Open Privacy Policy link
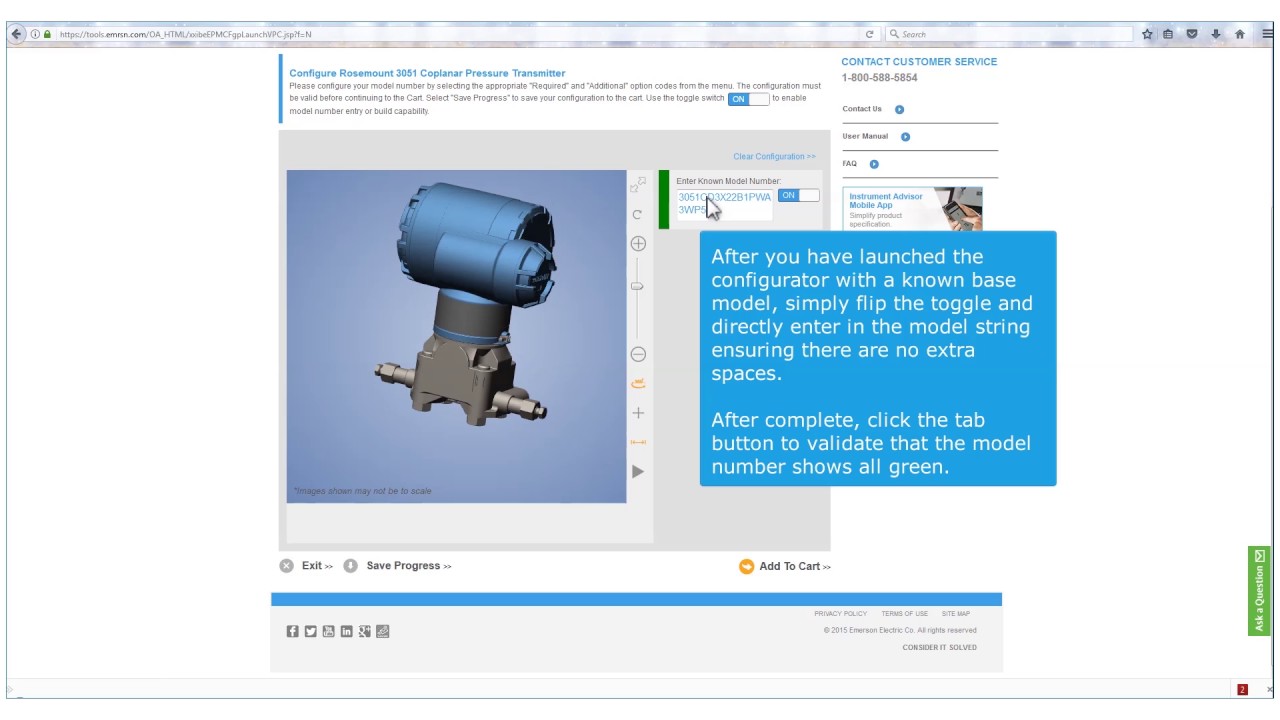Image resolution: width=1280 pixels, height=720 pixels. [x=840, y=614]
